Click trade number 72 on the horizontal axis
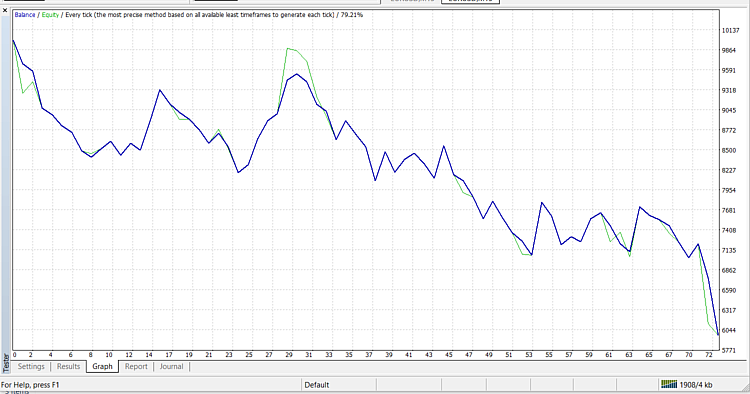Image resolution: width=750 pixels, height=394 pixels. 709,355
